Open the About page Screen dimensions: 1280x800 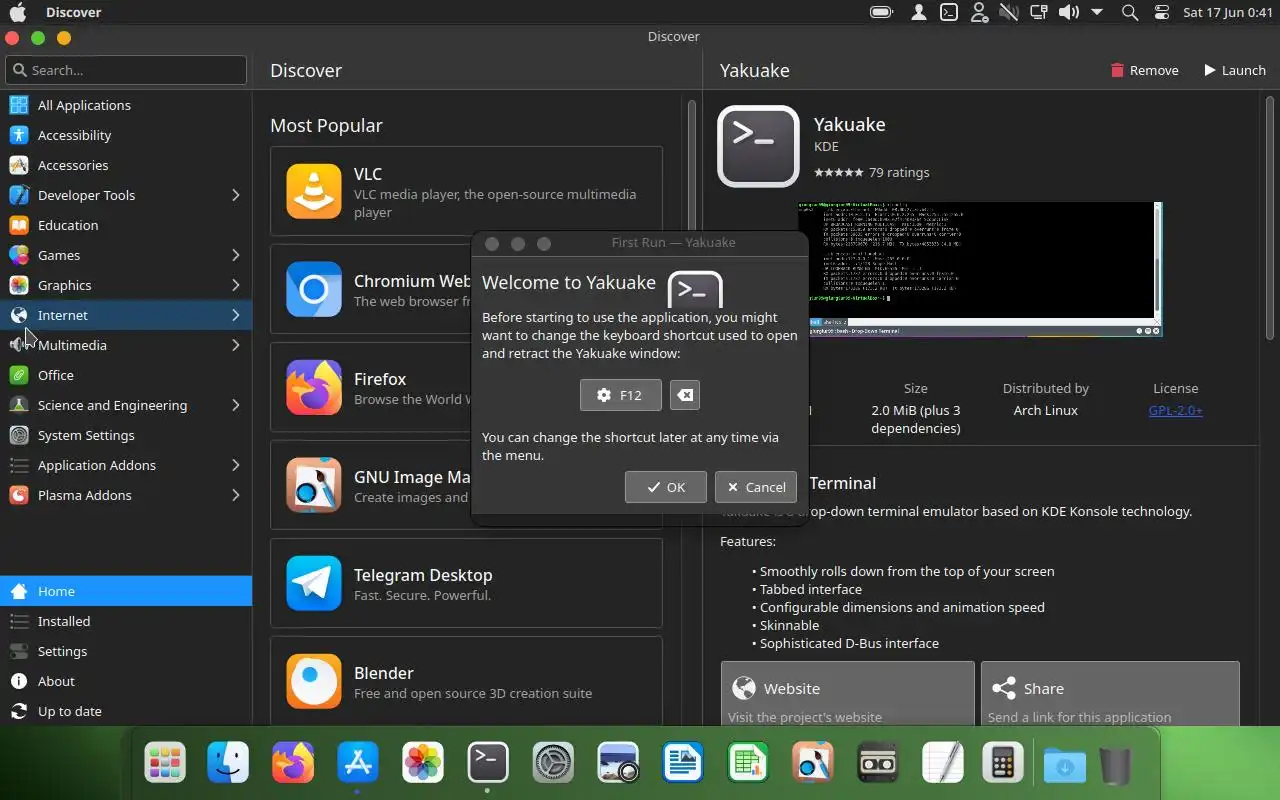126,681
